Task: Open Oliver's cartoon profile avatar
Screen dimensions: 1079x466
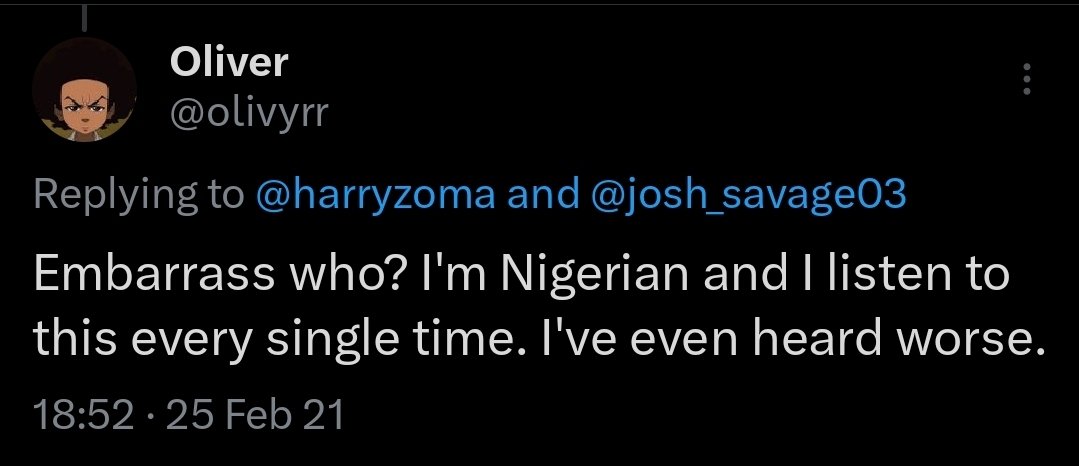Action: (84, 89)
